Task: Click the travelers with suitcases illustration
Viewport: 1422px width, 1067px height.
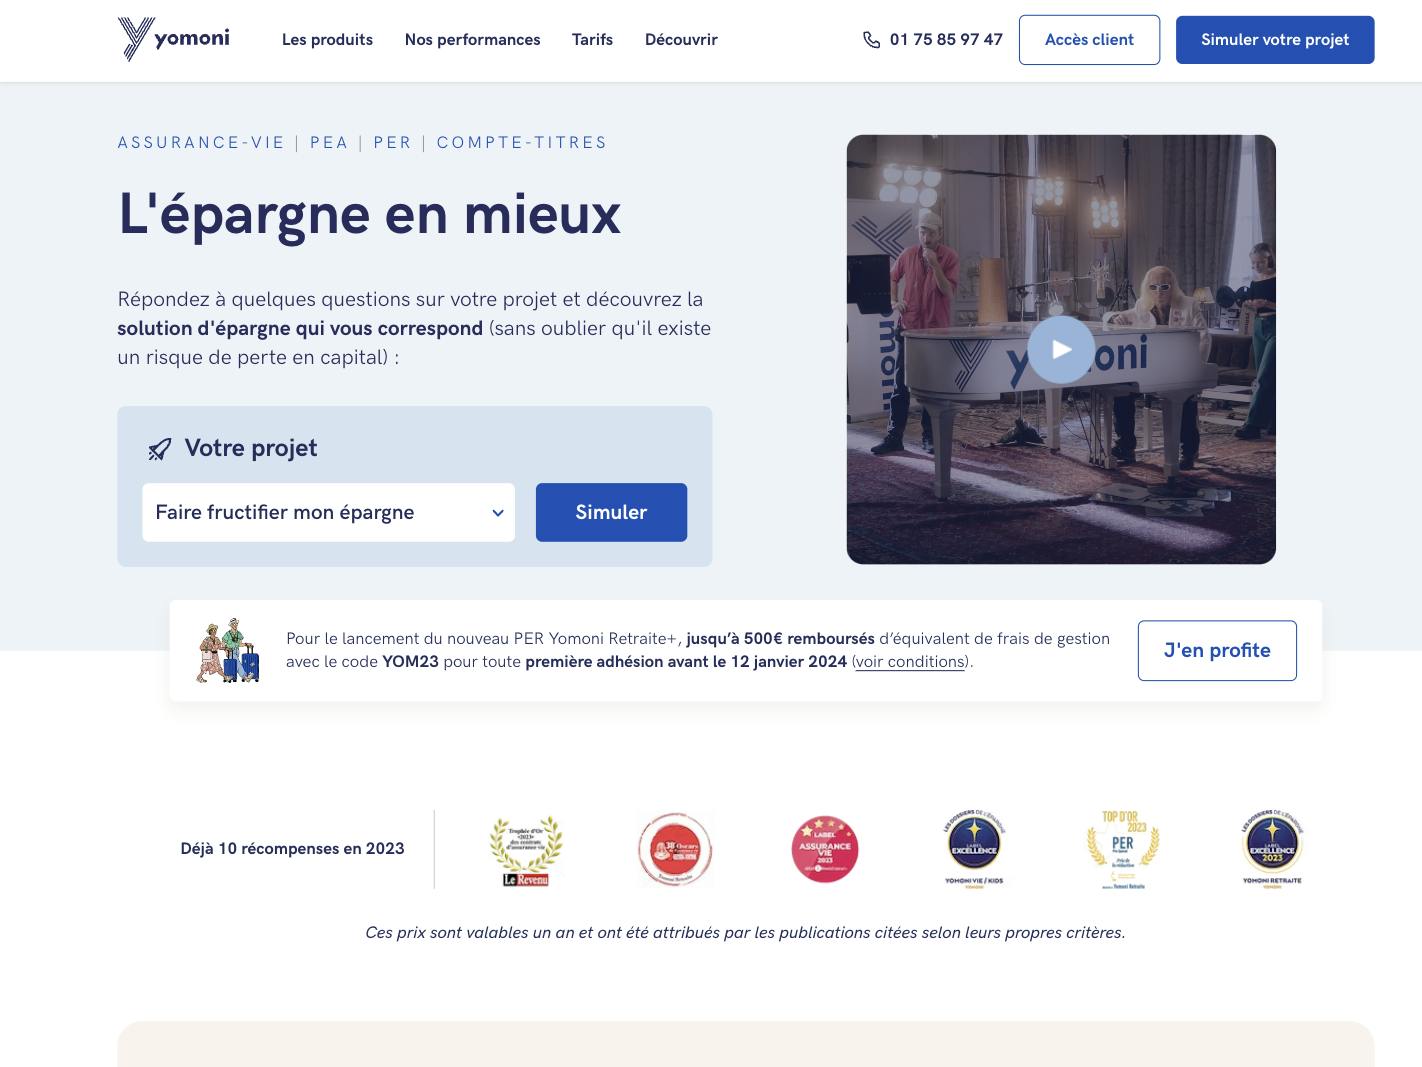Action: 228,650
